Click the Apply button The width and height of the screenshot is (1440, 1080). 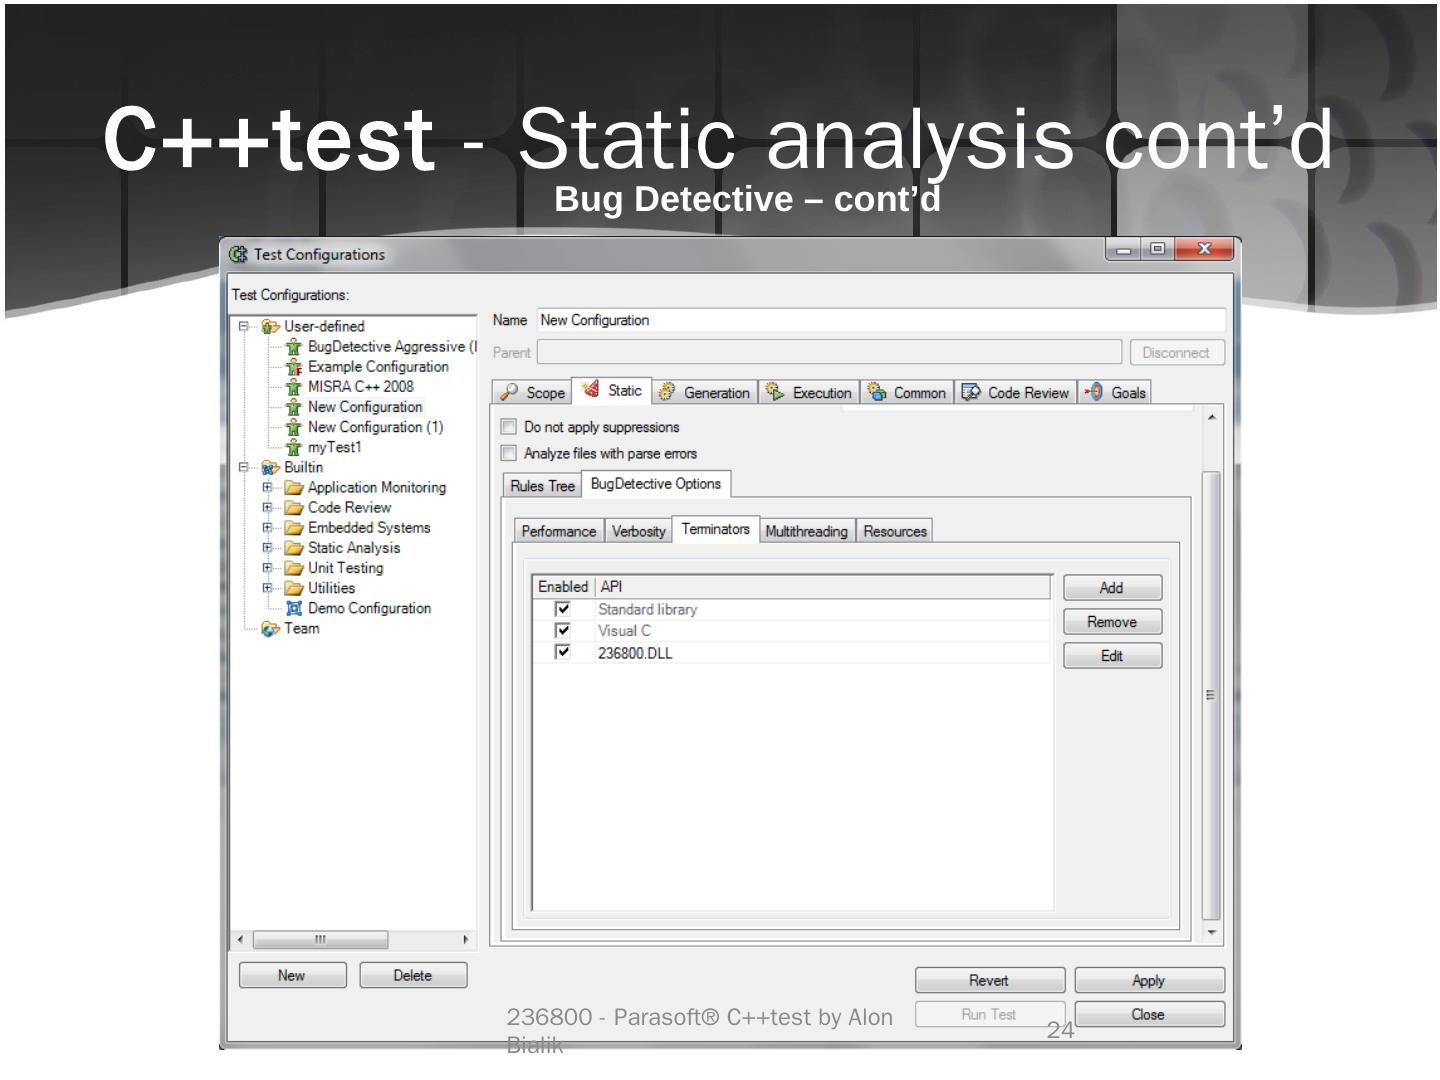click(x=1149, y=980)
